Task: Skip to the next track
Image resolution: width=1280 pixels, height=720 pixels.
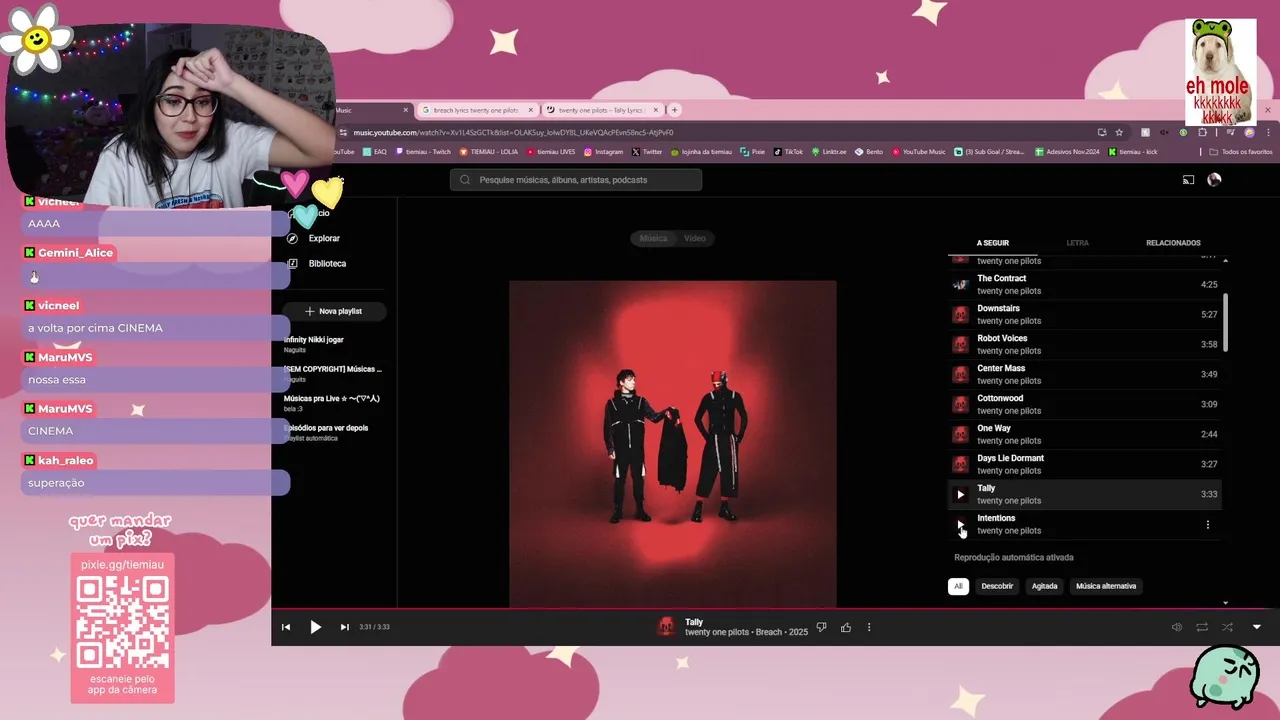Action: click(344, 627)
